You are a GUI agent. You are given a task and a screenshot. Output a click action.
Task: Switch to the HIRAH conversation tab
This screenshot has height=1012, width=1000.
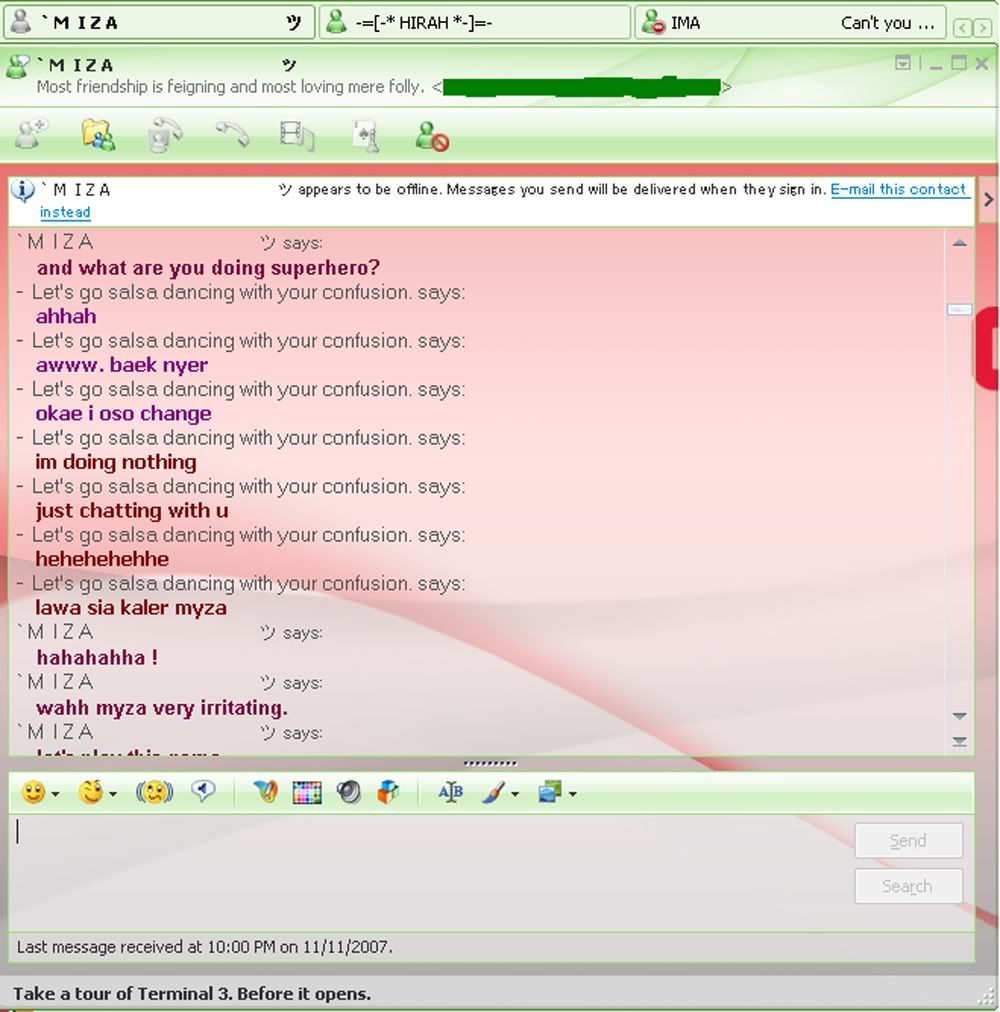coord(474,22)
